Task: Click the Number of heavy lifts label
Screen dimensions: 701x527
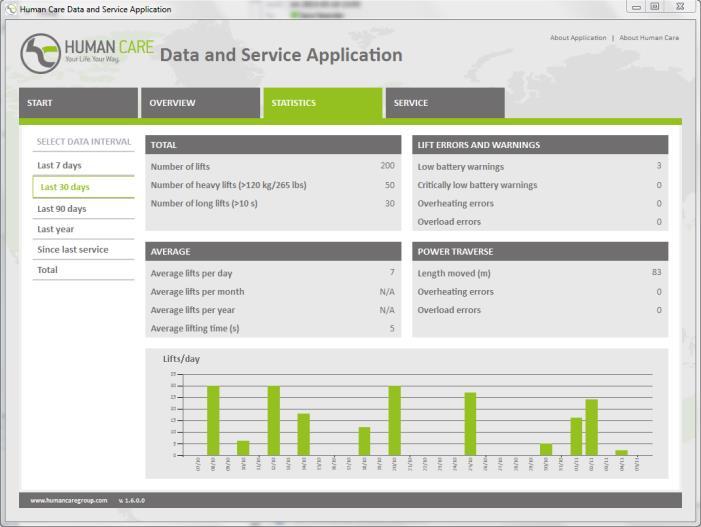Action: coord(228,185)
